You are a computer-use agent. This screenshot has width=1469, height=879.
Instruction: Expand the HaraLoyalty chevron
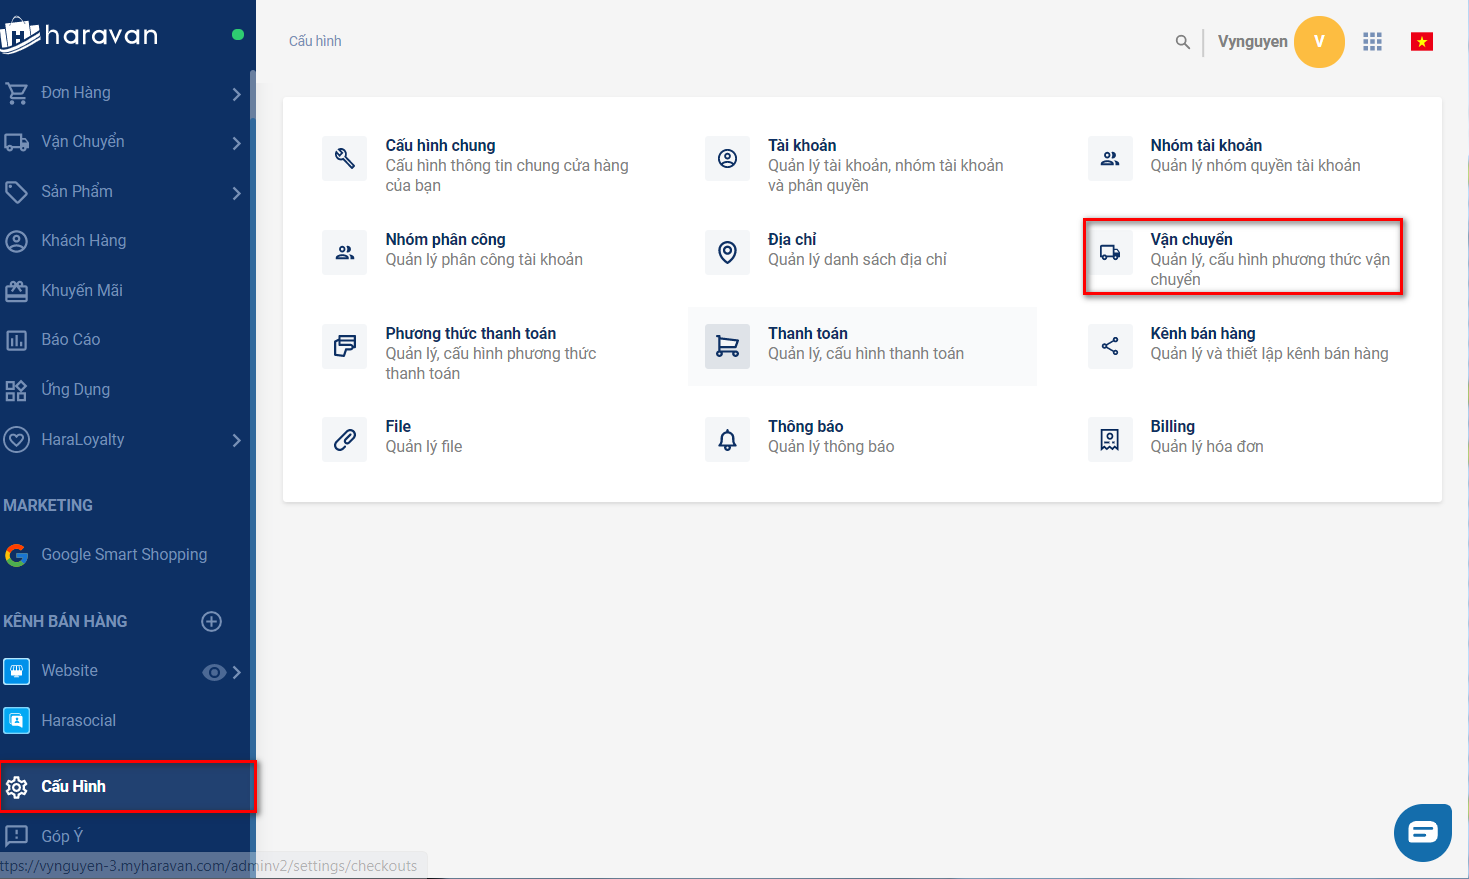(236, 440)
